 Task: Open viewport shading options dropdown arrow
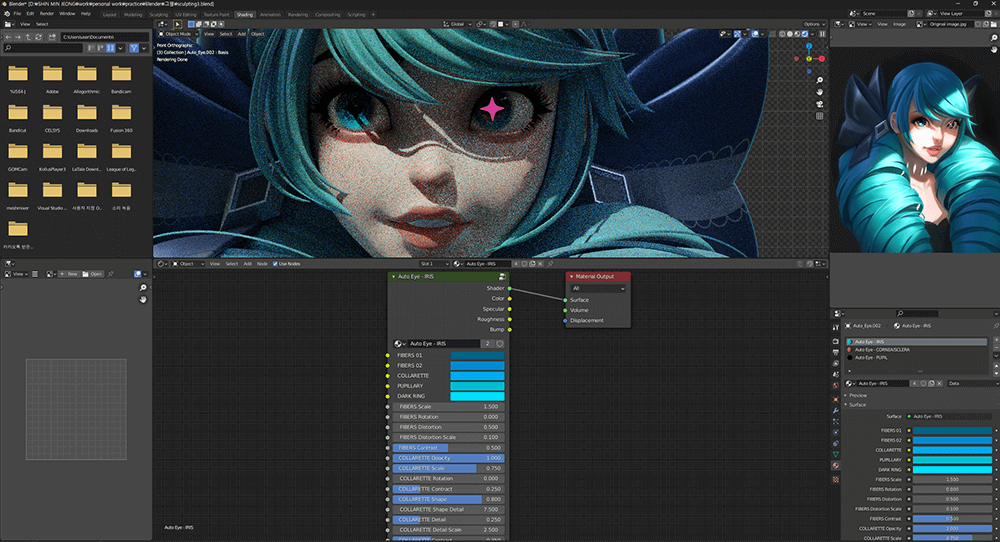click(812, 34)
